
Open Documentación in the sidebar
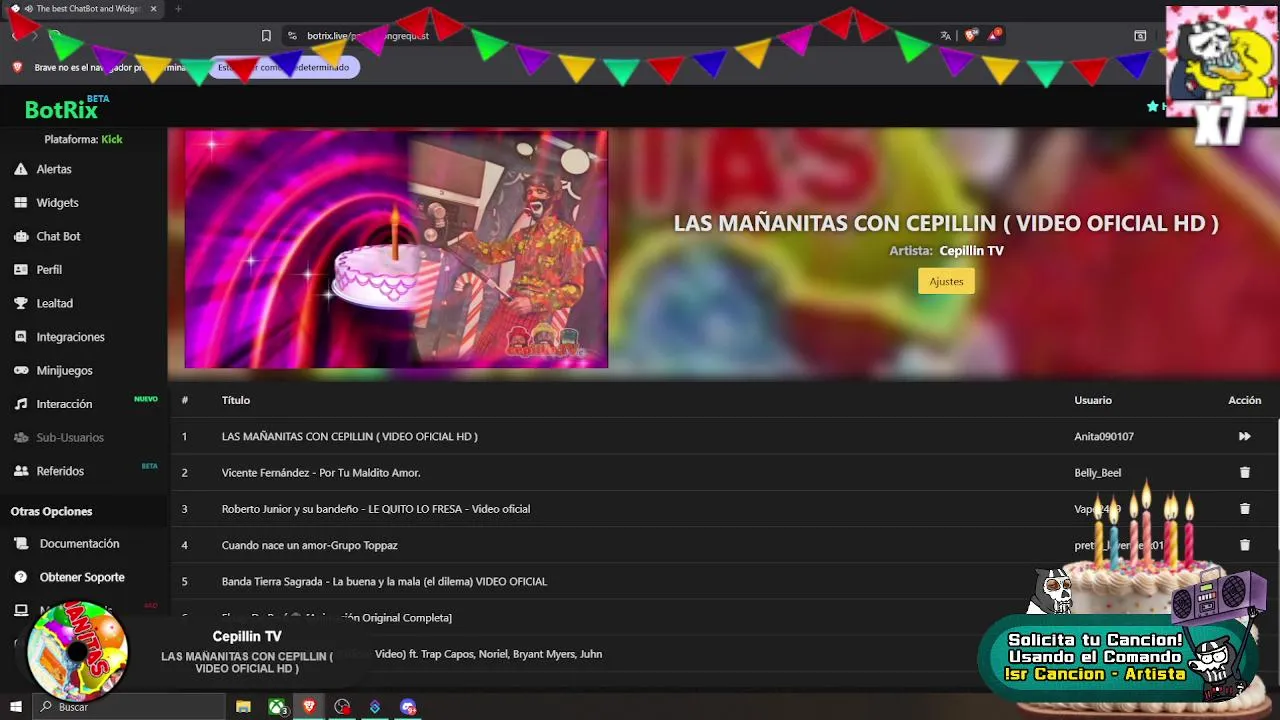coord(79,544)
